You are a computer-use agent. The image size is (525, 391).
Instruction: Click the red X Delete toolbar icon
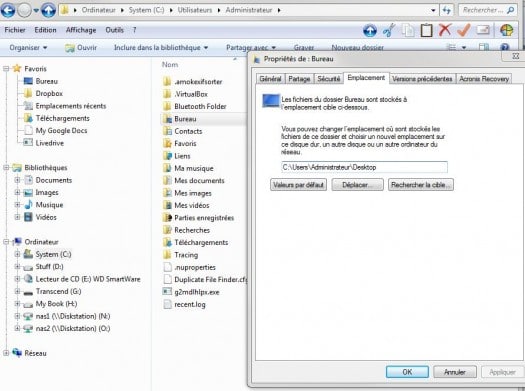tap(445, 30)
